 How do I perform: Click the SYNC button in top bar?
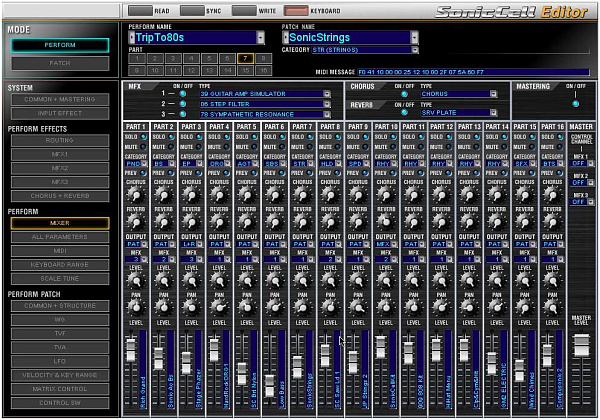(x=192, y=11)
